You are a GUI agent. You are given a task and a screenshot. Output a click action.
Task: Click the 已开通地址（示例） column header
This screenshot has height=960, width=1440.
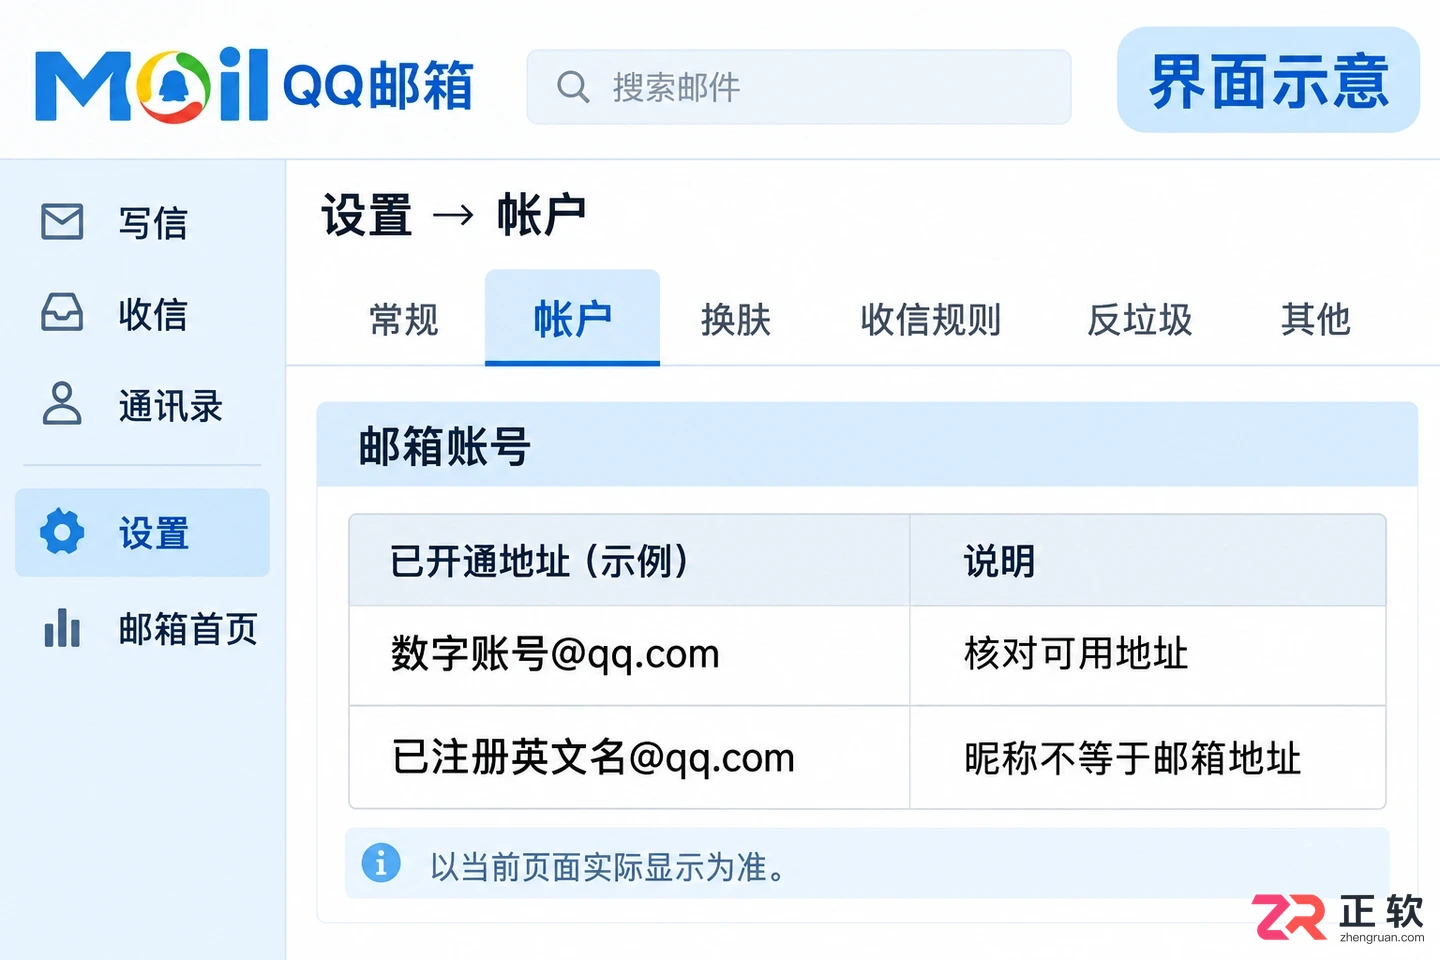(629, 560)
